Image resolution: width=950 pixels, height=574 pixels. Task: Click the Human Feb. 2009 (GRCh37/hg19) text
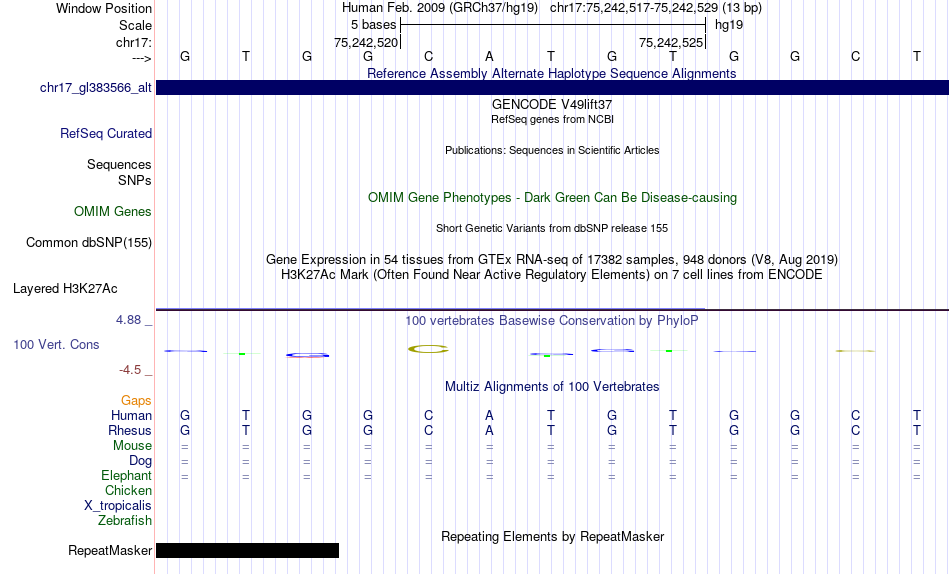[440, 8]
